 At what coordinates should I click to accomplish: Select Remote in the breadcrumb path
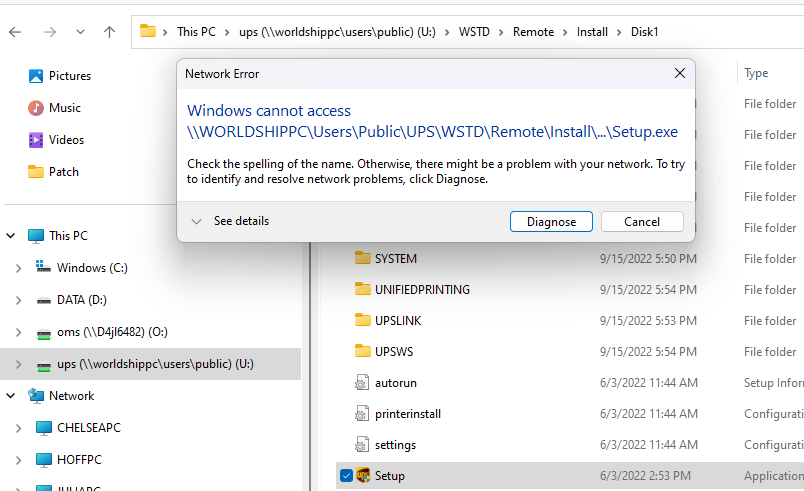pyautogui.click(x=533, y=32)
